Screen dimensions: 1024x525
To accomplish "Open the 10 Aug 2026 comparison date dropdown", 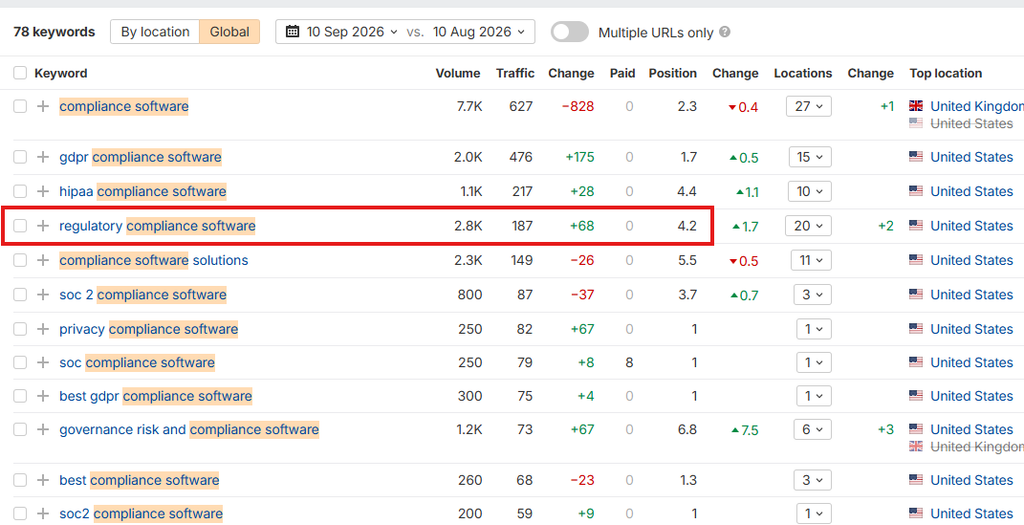I will coord(479,31).
